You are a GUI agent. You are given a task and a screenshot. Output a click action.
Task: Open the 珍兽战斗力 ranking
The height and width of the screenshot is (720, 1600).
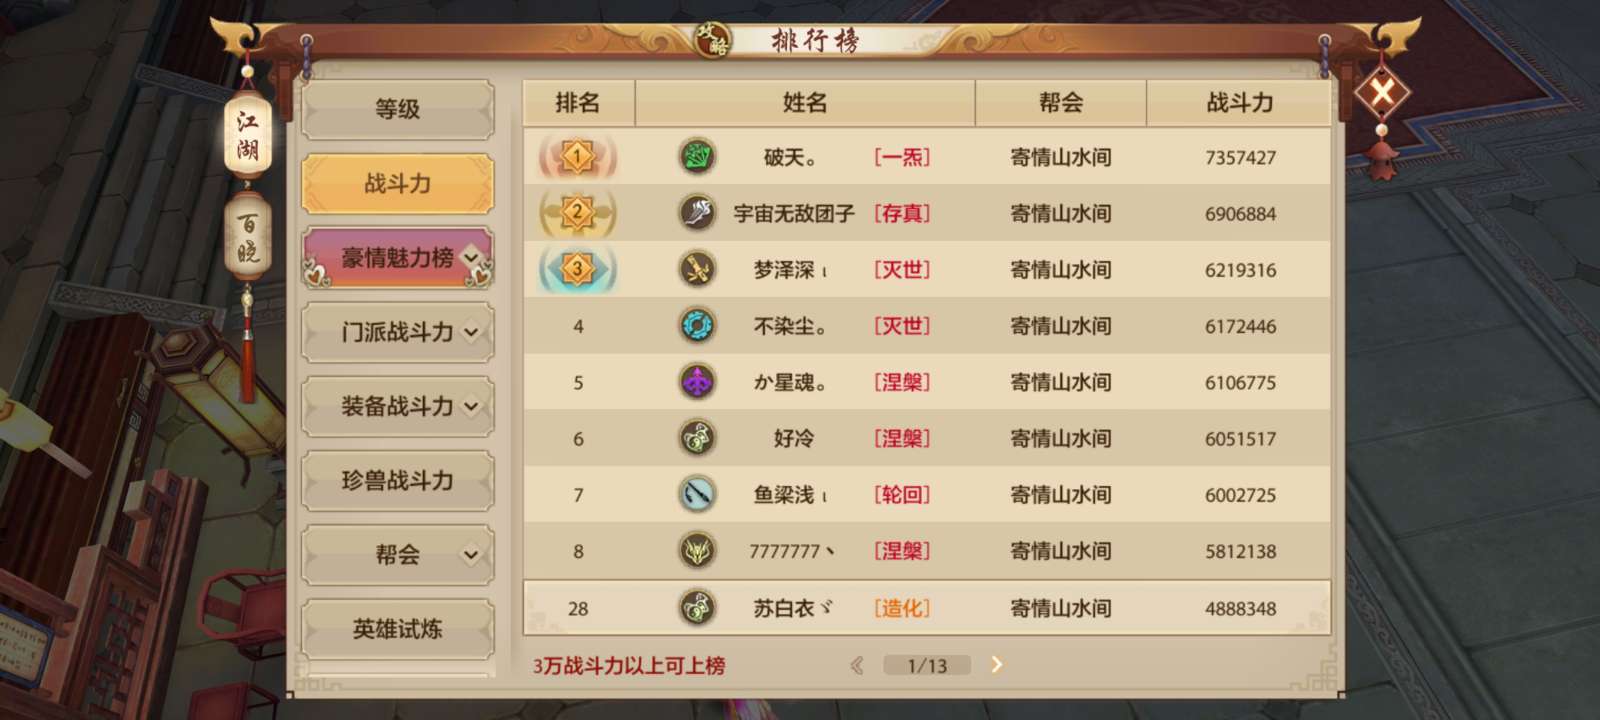pos(398,480)
